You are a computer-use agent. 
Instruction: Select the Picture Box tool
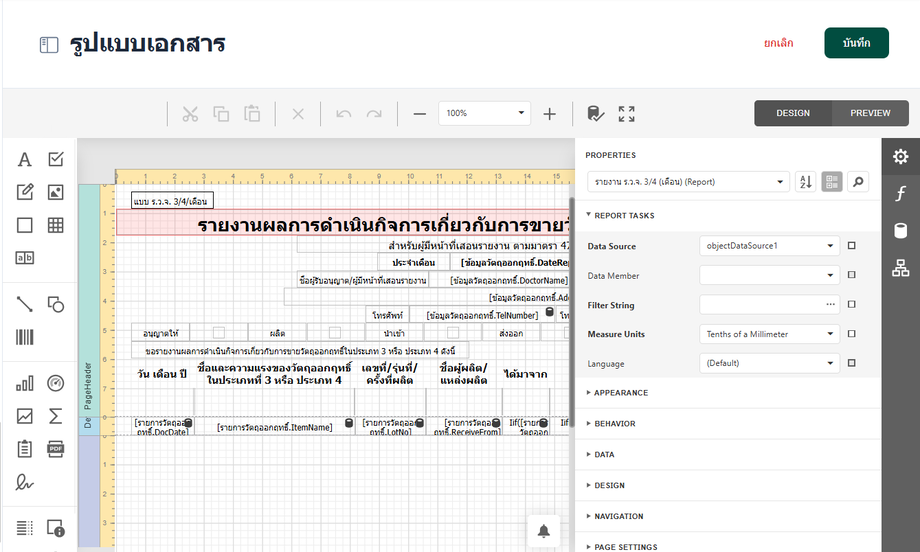tap(56, 192)
